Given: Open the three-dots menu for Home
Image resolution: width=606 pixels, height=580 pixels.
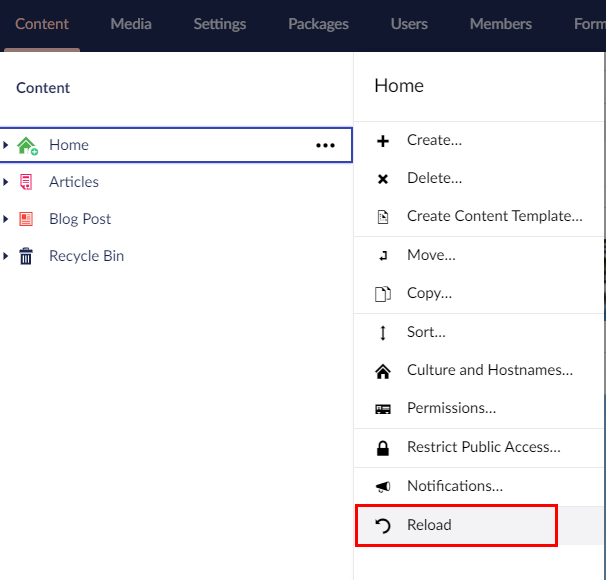Looking at the screenshot, I should click(325, 145).
